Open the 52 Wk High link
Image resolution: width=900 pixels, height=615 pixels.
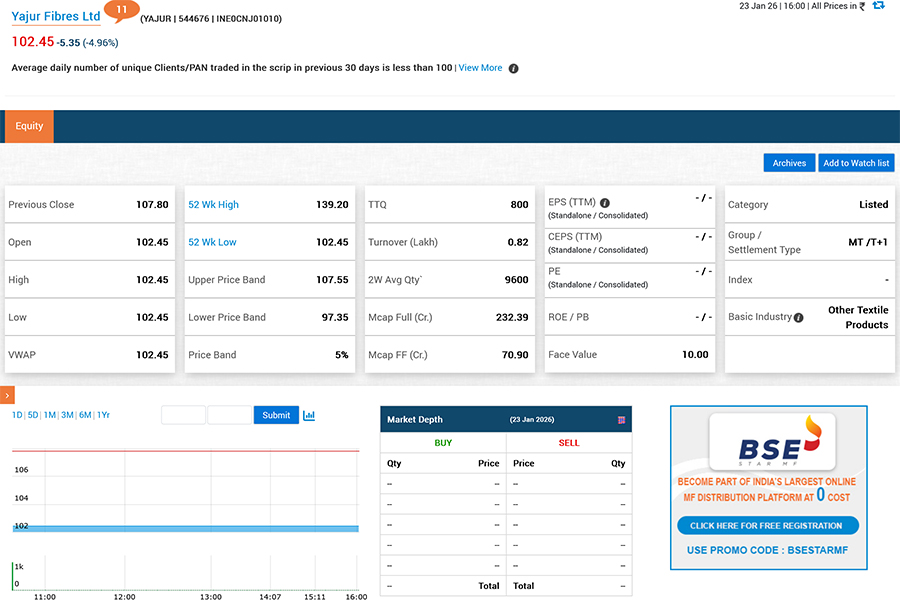tap(213, 204)
